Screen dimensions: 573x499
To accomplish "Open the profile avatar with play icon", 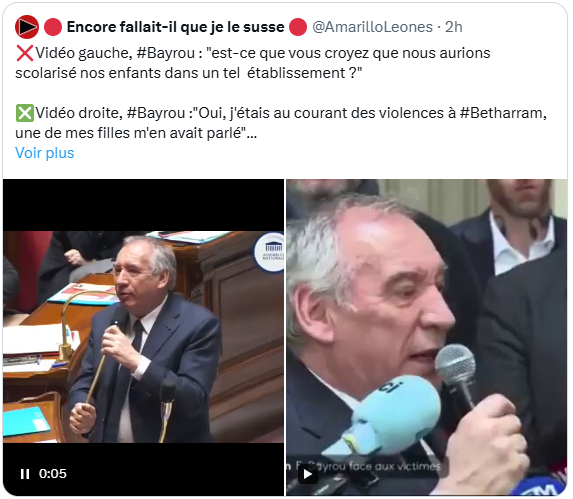I will coord(27,27).
